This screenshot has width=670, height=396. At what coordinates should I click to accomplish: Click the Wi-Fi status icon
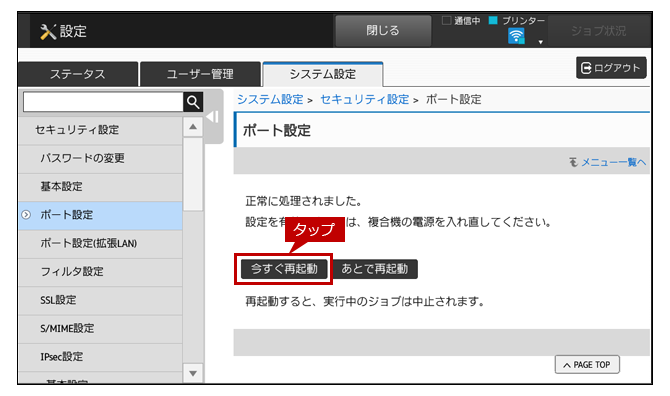pyautogui.click(x=516, y=36)
